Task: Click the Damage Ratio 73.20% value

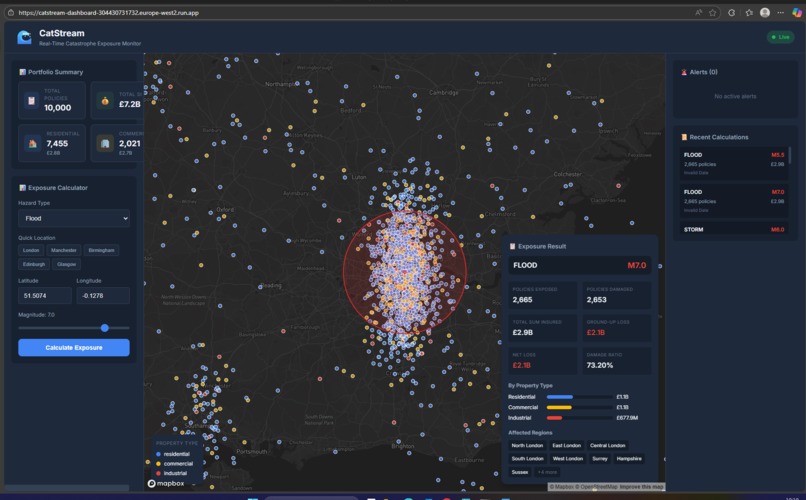Action: click(x=599, y=365)
